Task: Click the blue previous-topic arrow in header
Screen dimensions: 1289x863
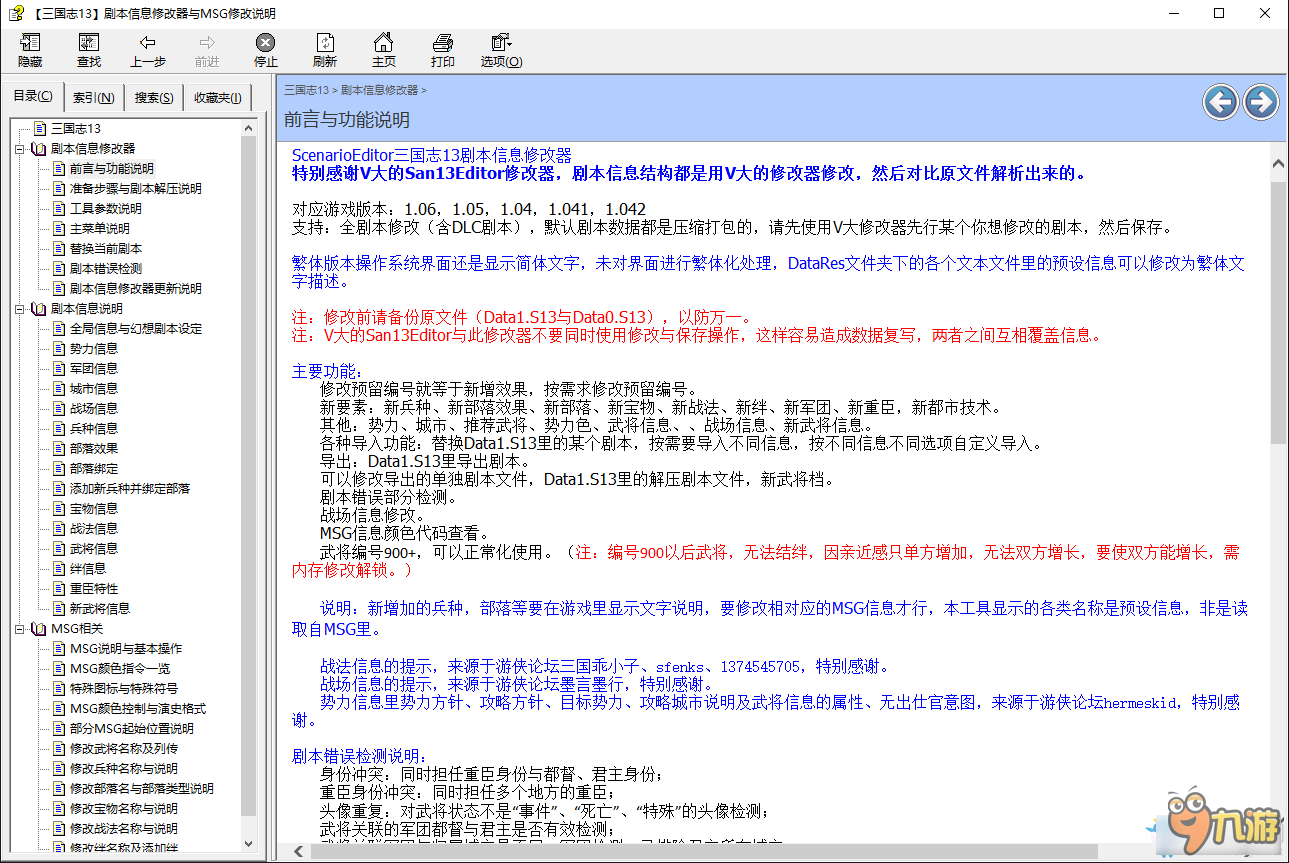Action: pyautogui.click(x=1221, y=102)
